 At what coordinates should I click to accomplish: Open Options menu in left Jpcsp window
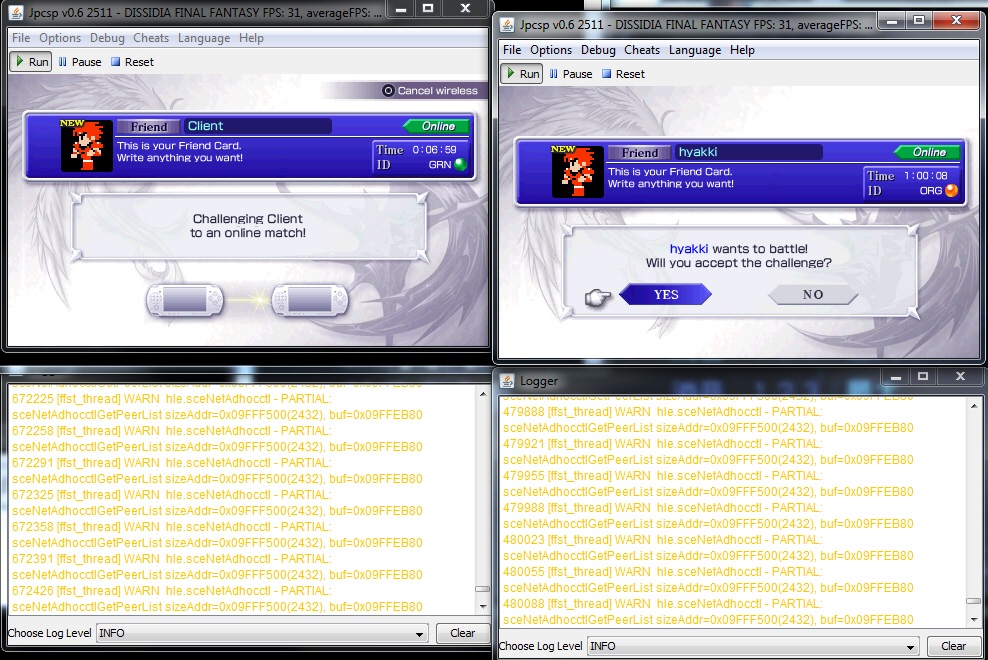coord(60,38)
